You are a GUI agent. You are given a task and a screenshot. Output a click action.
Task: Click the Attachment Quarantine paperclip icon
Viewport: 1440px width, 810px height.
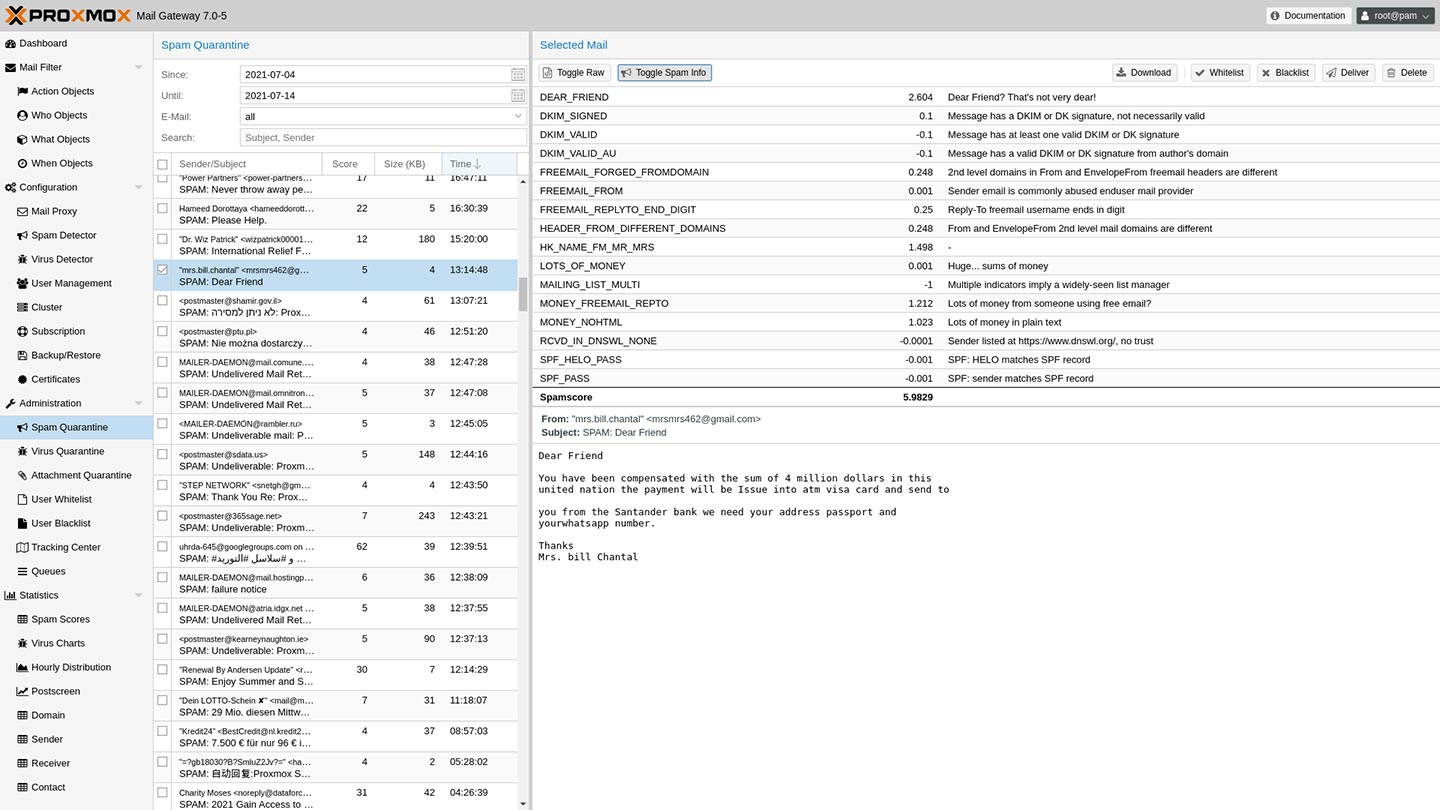click(22, 475)
